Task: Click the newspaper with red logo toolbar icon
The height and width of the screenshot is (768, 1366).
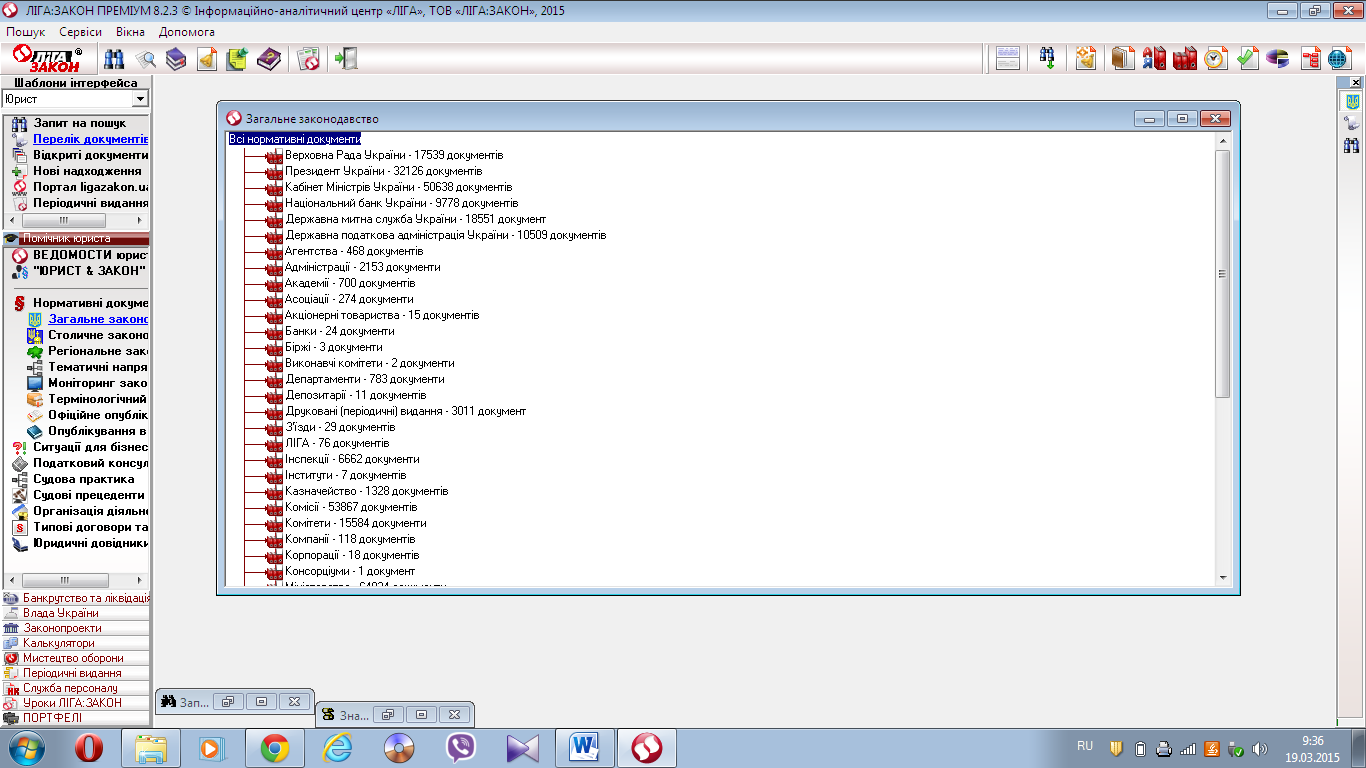Action: 308,59
